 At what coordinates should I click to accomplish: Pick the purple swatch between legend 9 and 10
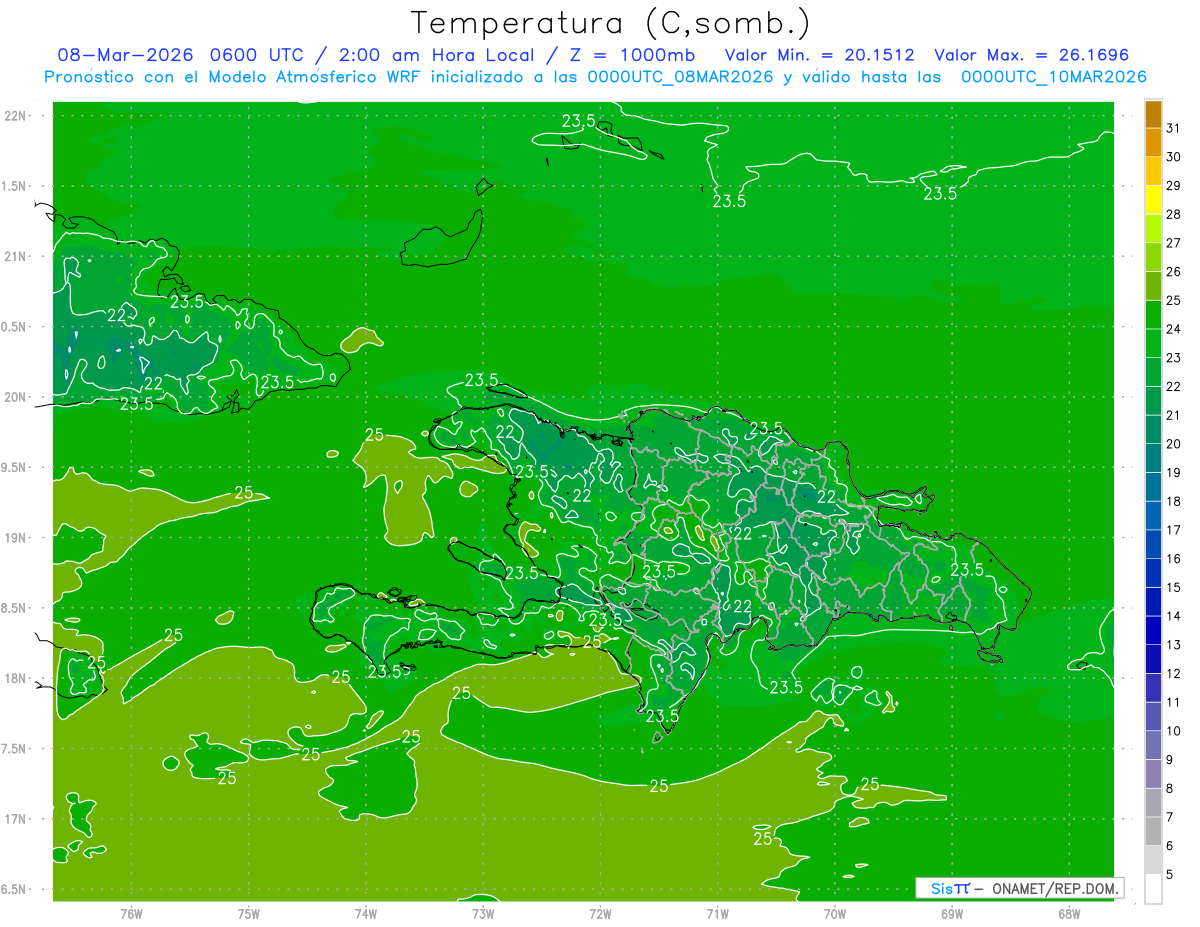click(x=1153, y=745)
